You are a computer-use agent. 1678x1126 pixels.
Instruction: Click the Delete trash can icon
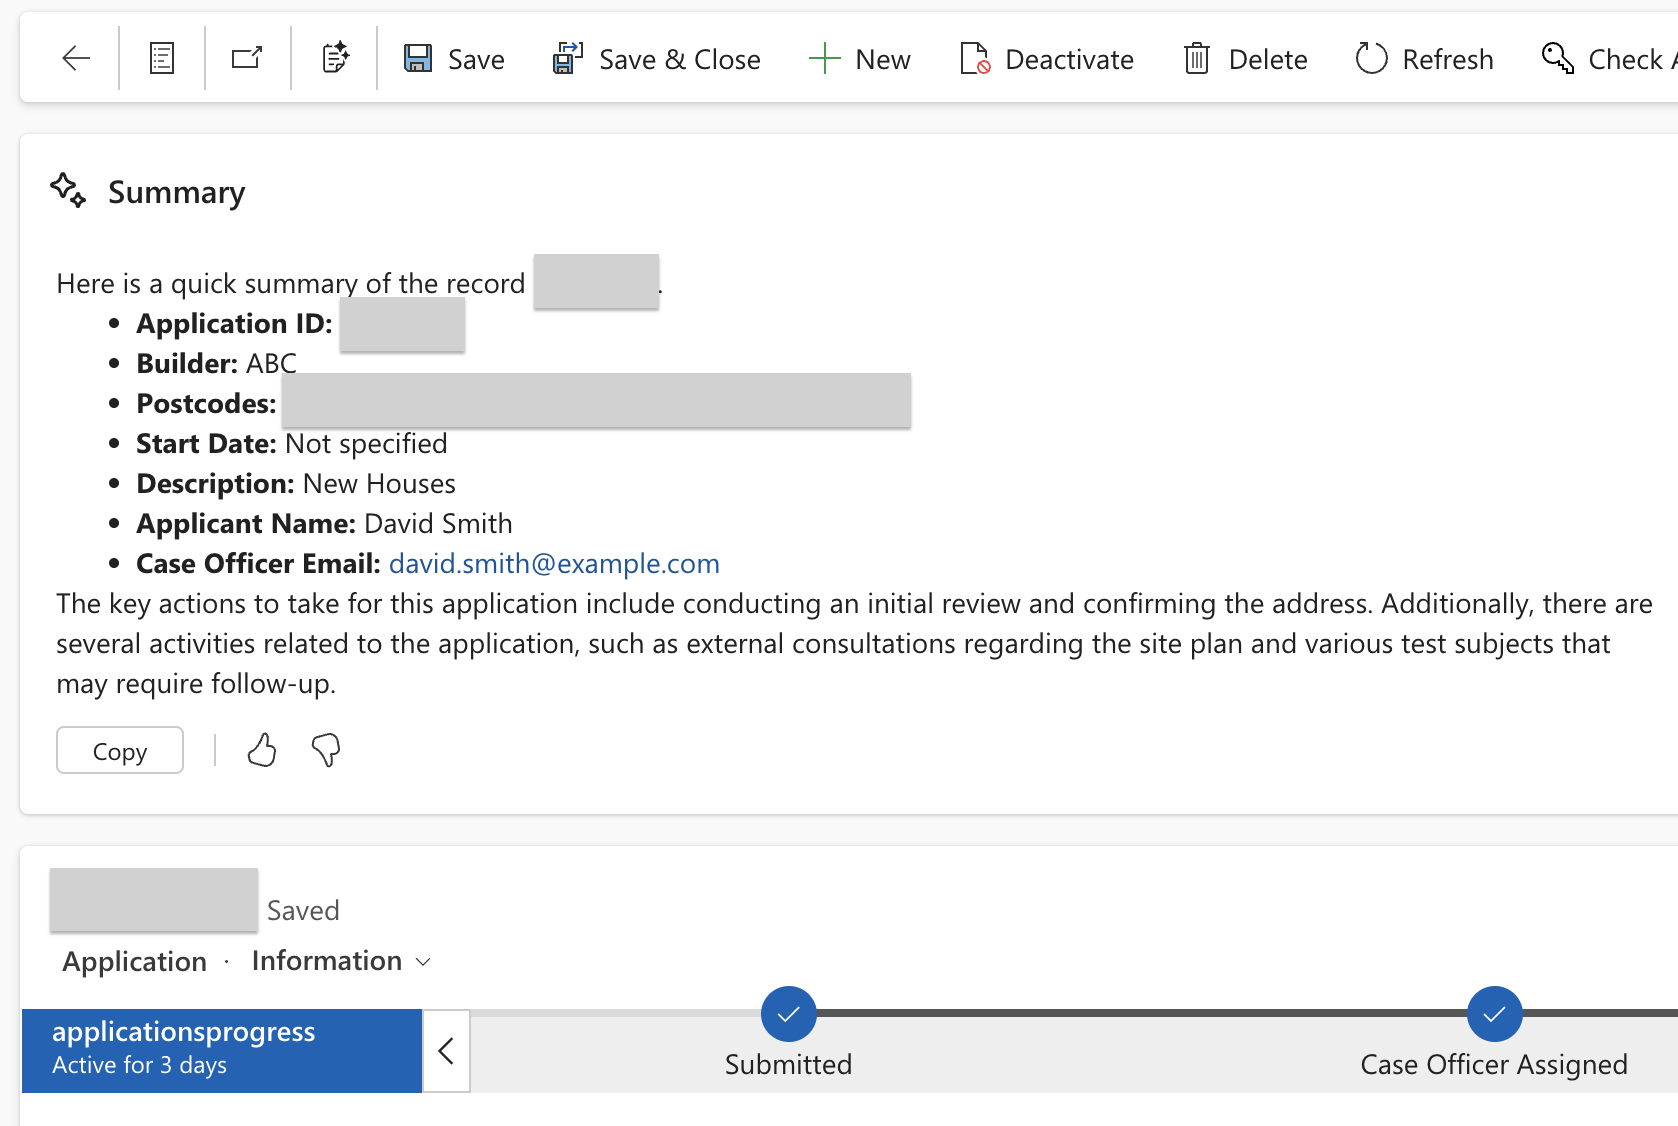[x=1197, y=59]
